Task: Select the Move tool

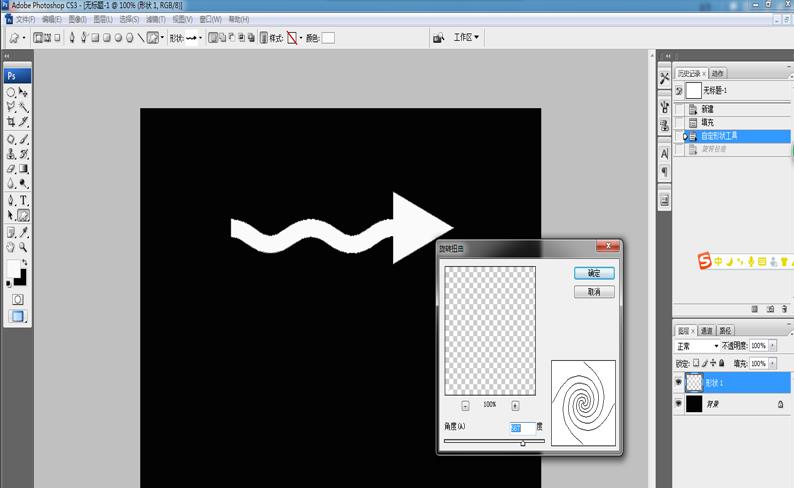Action: [x=23, y=92]
